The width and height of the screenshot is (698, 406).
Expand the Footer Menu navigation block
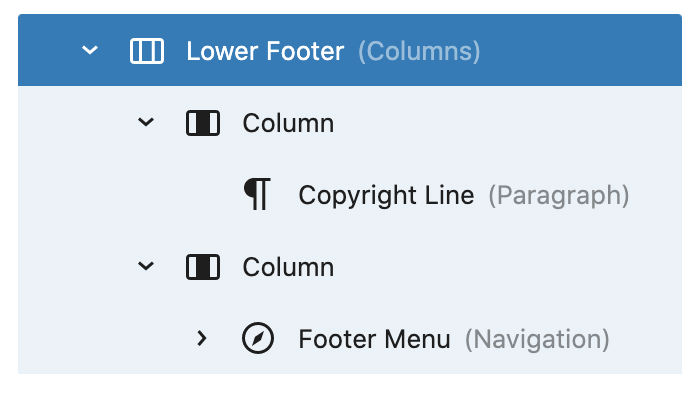point(202,340)
